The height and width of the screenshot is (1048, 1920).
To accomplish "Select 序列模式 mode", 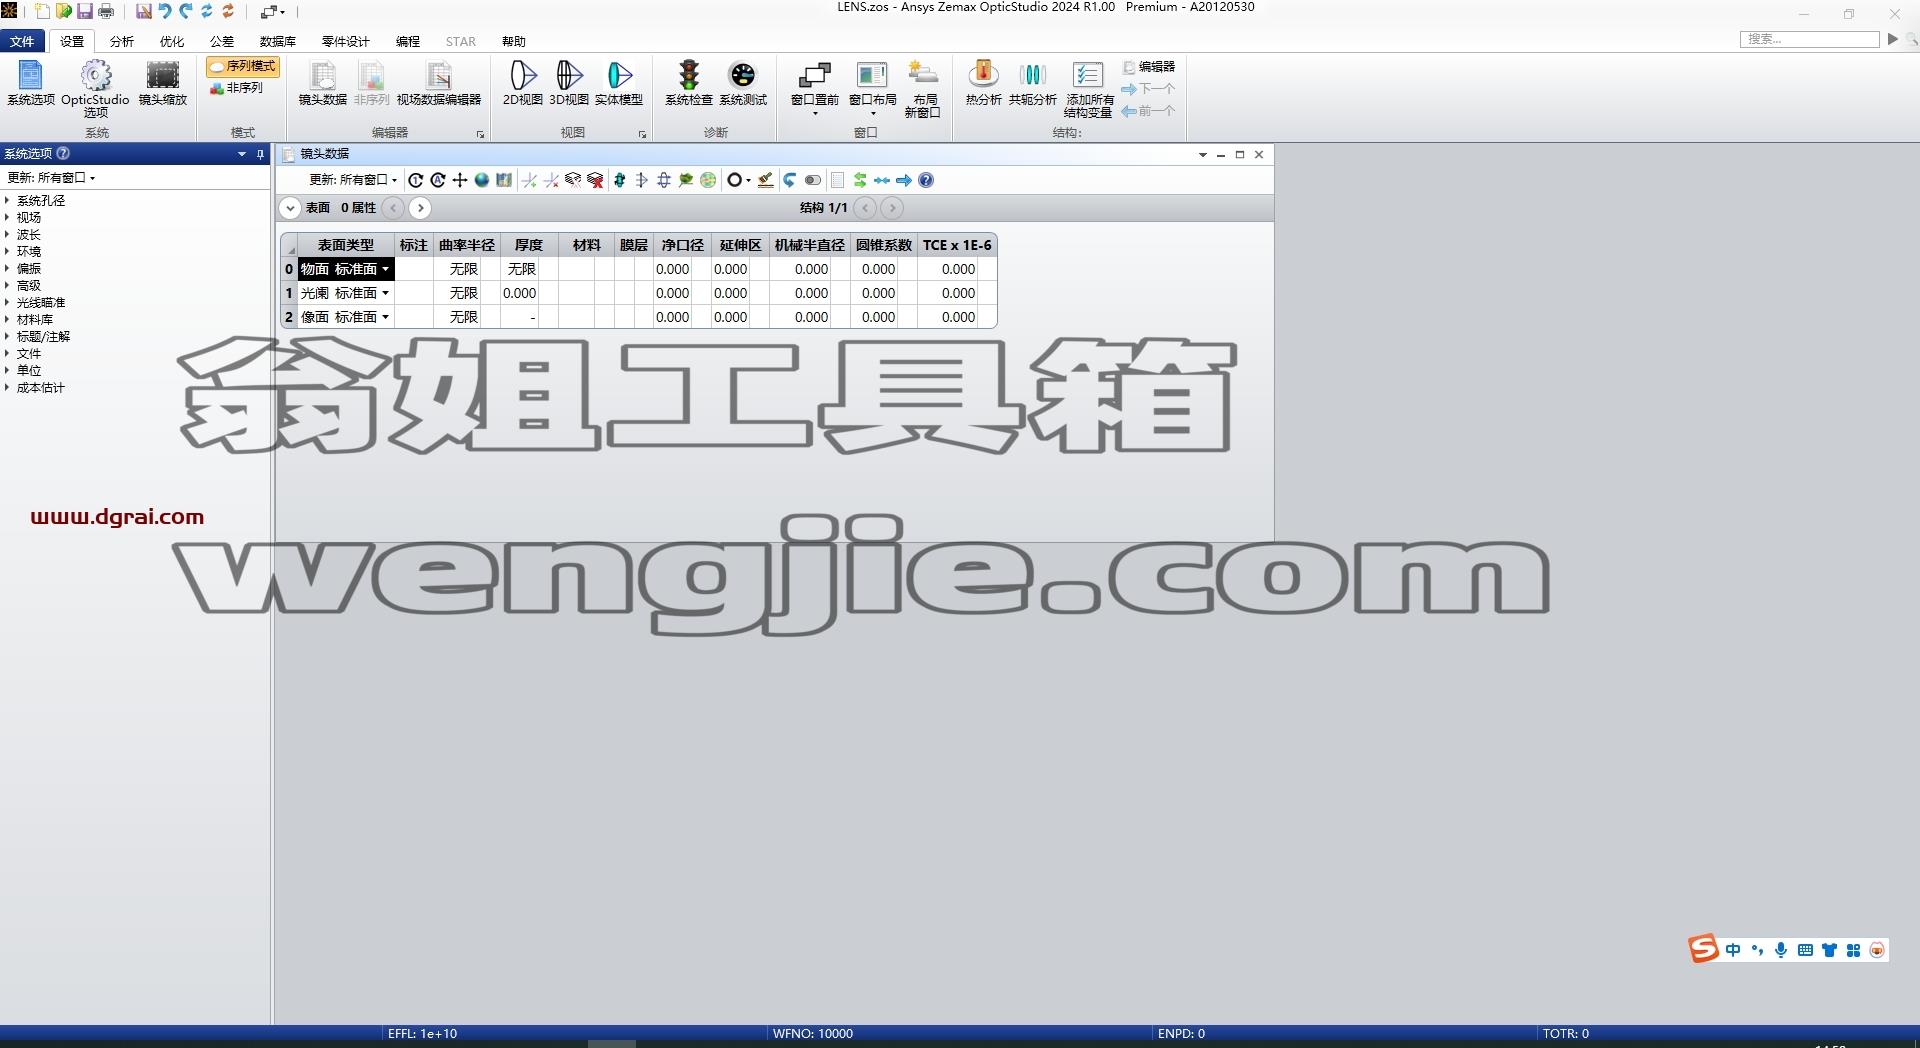I will point(243,66).
